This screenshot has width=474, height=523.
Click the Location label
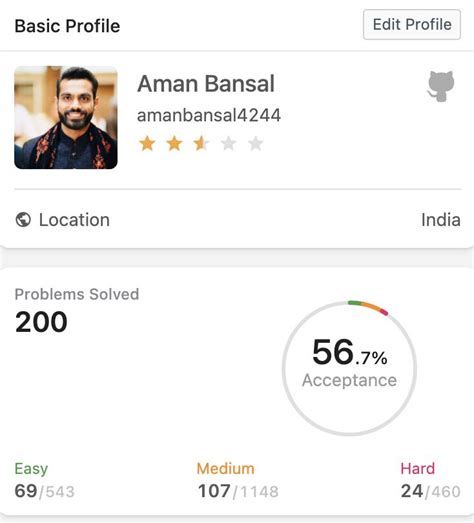tap(74, 220)
